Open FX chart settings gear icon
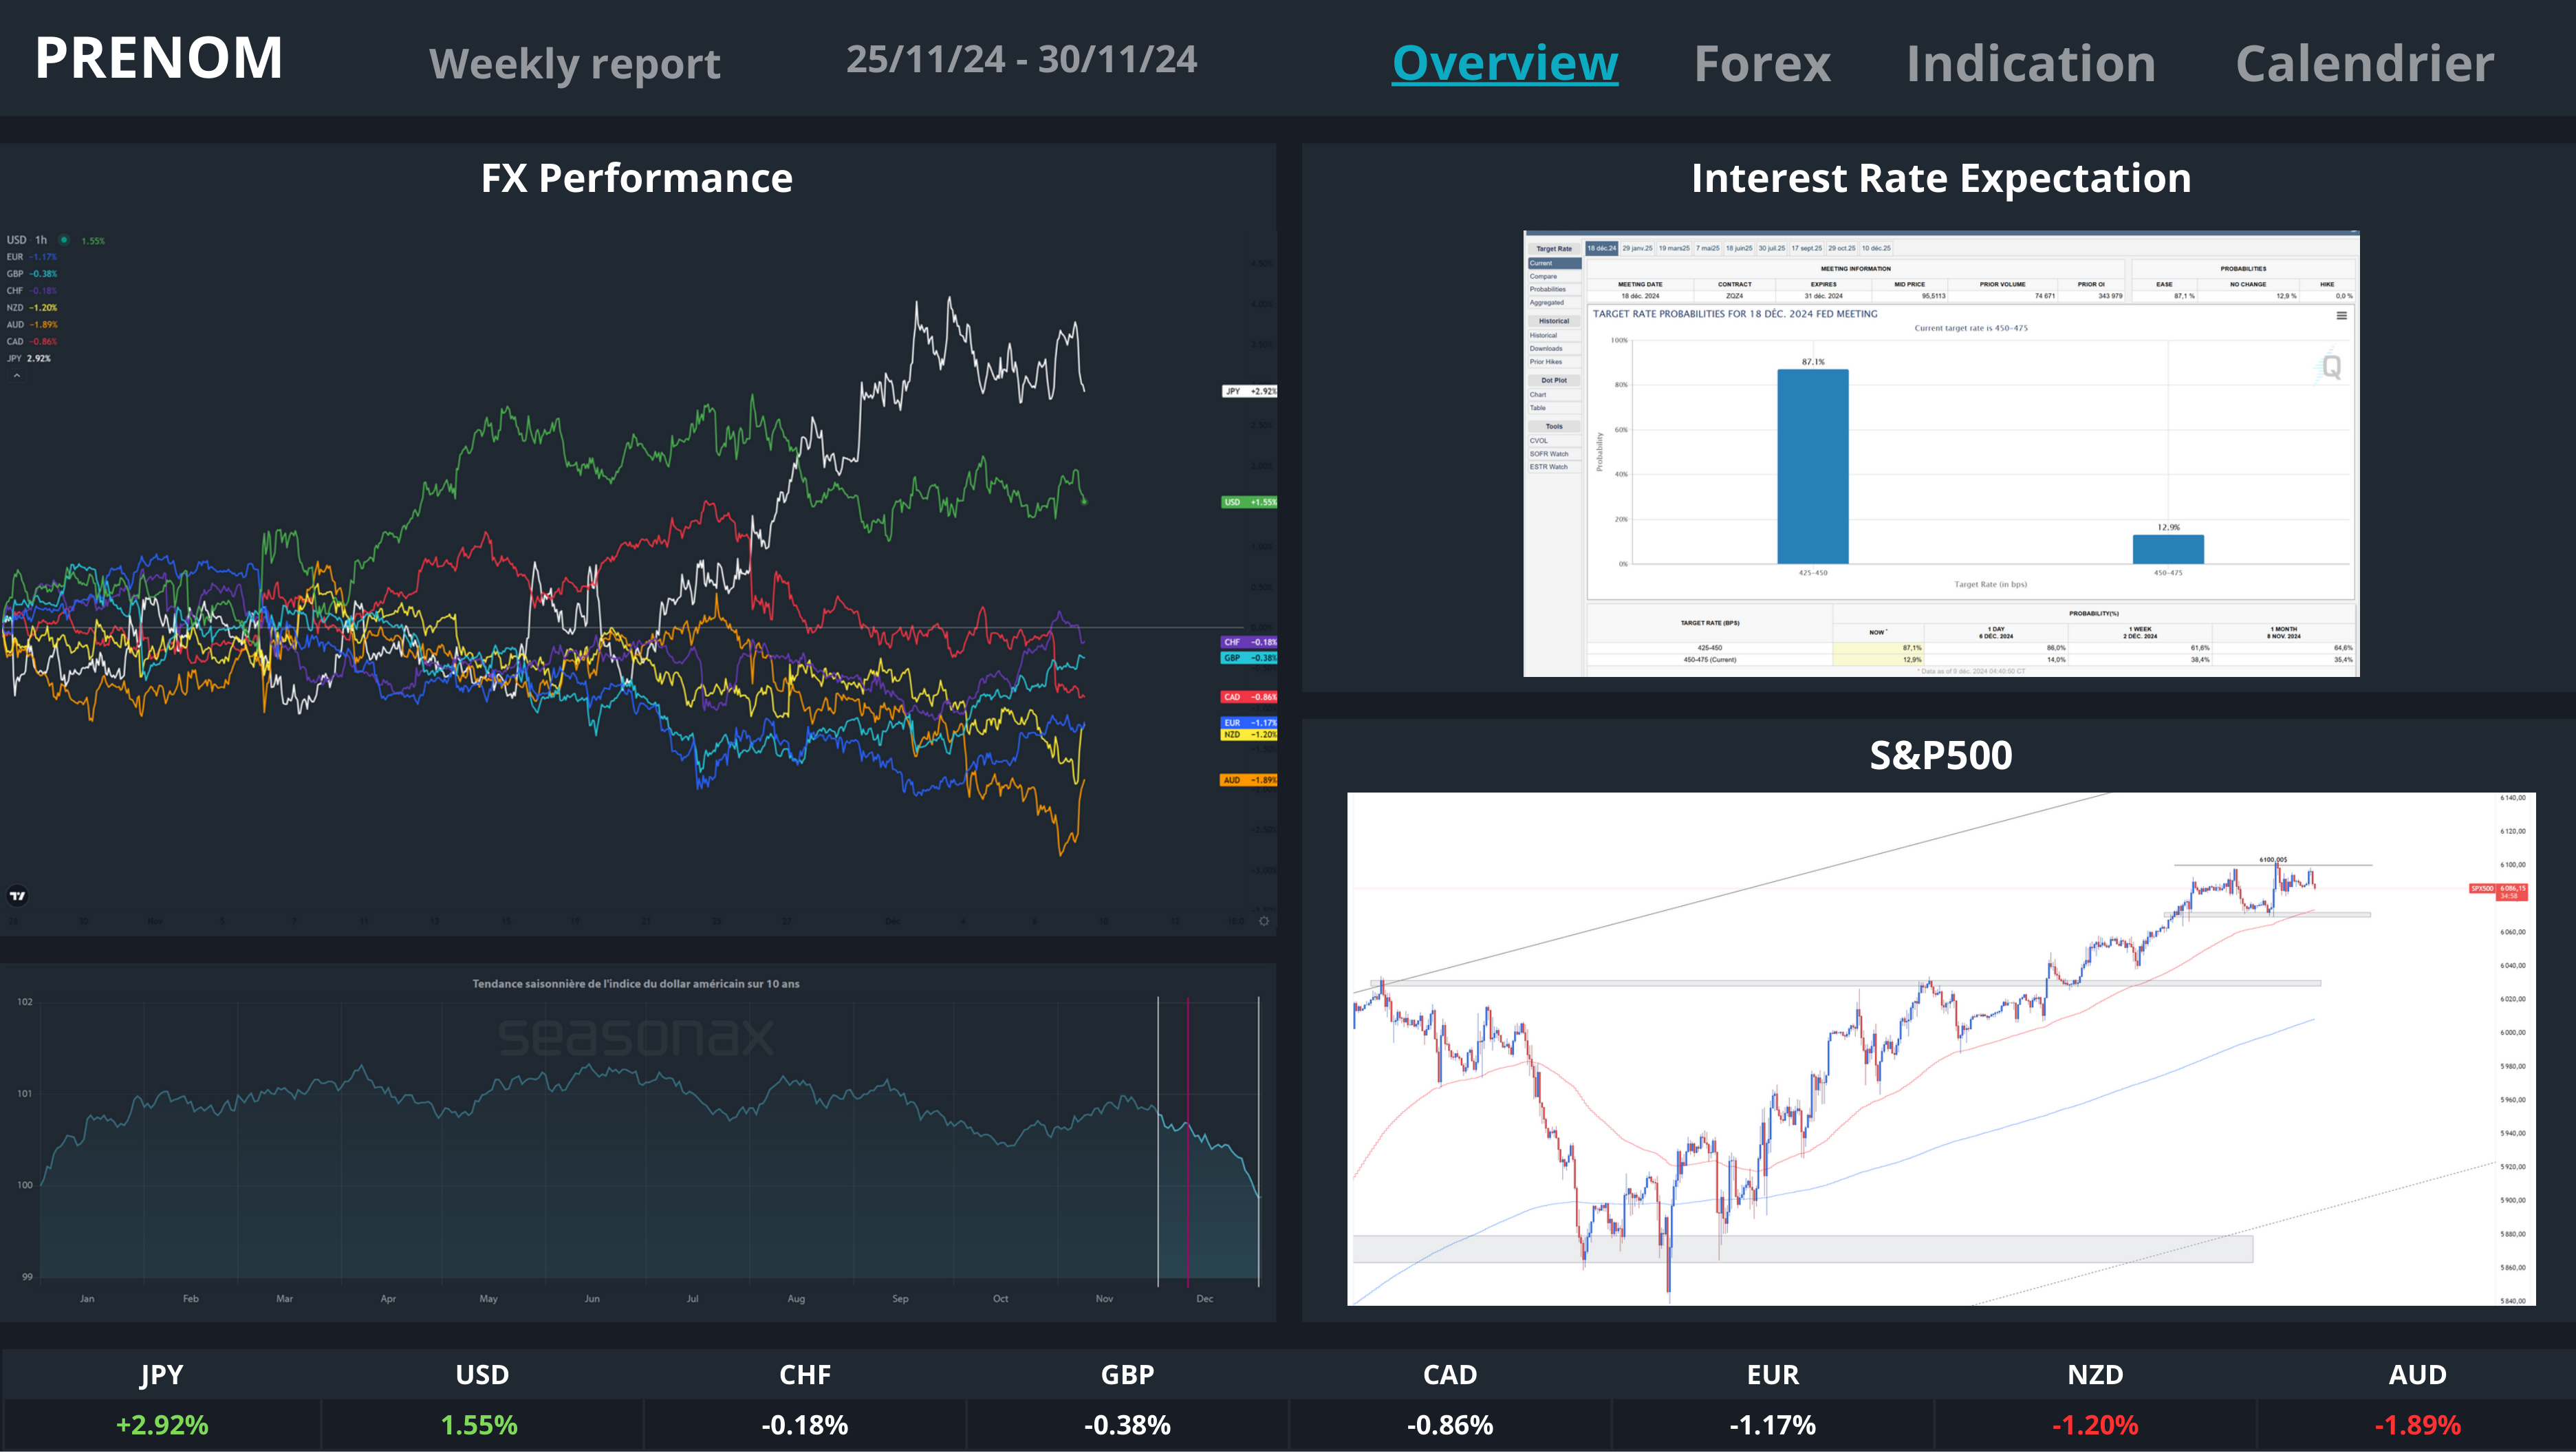This screenshot has width=2576, height=1453. coord(1264,921)
